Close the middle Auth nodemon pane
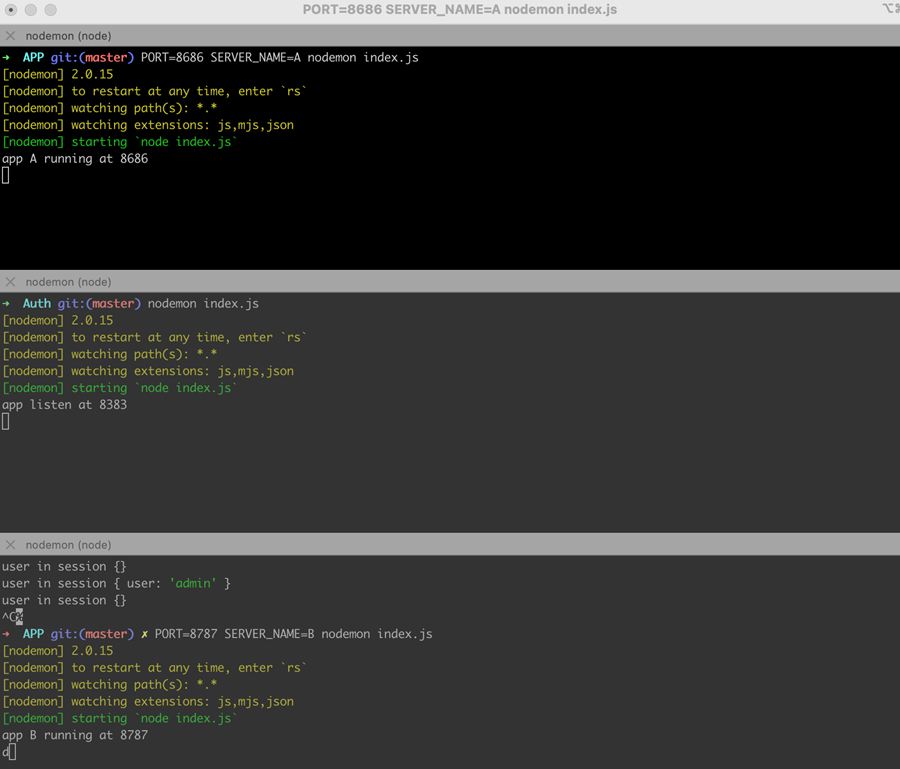This screenshot has height=769, width=900. point(10,282)
